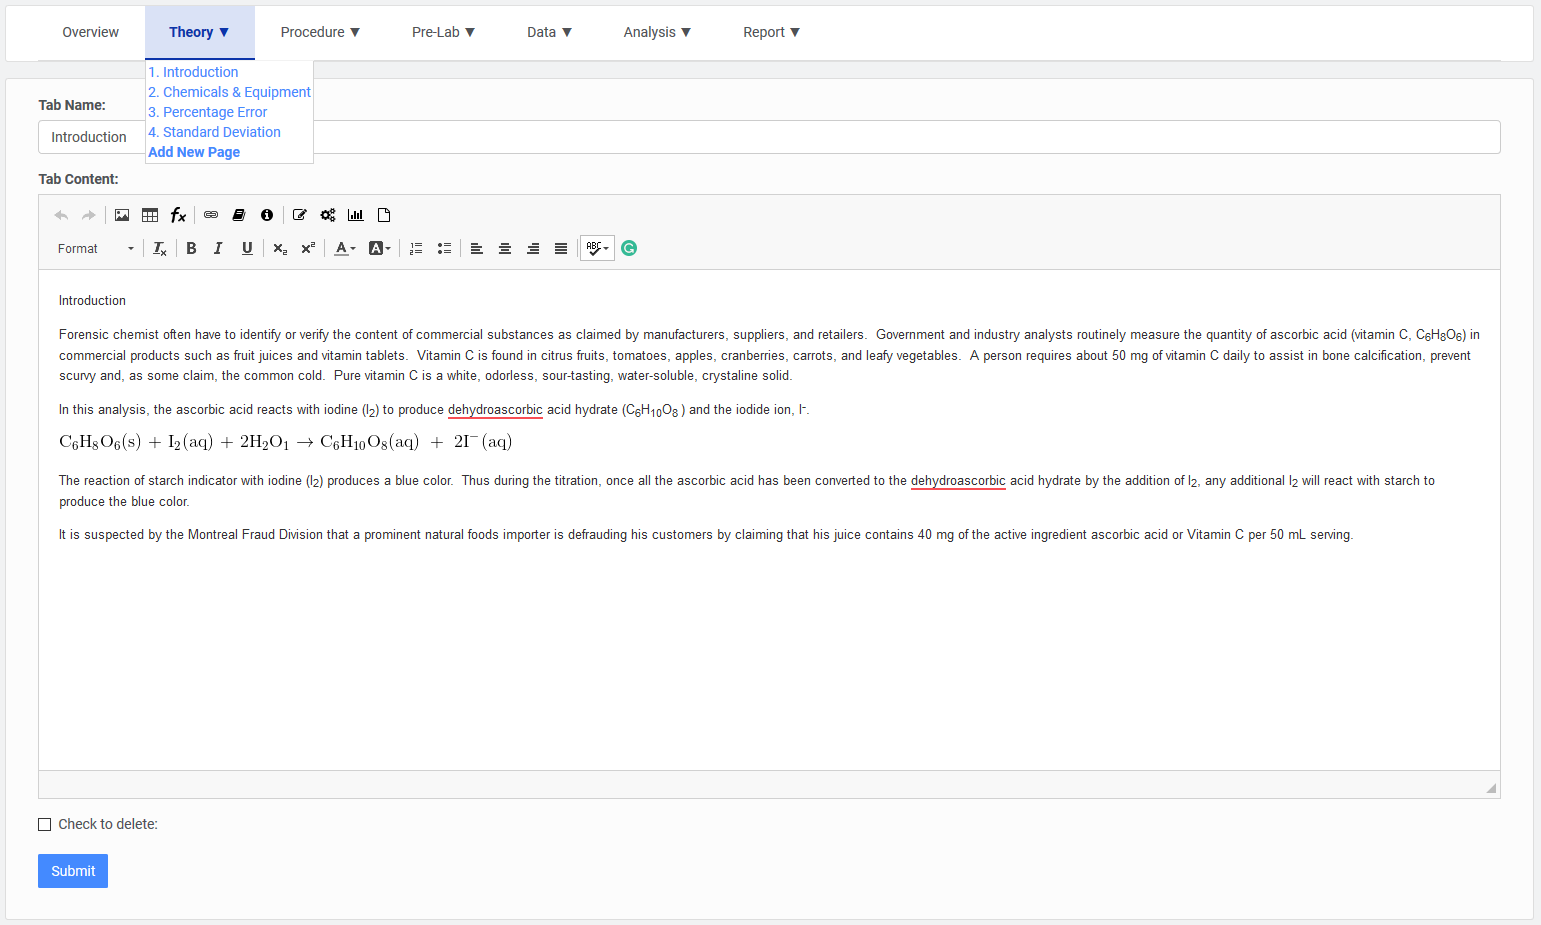Screen dimensions: 1541x925
Task: Select '2. Chemicals & Equipment' page
Action: [x=229, y=92]
